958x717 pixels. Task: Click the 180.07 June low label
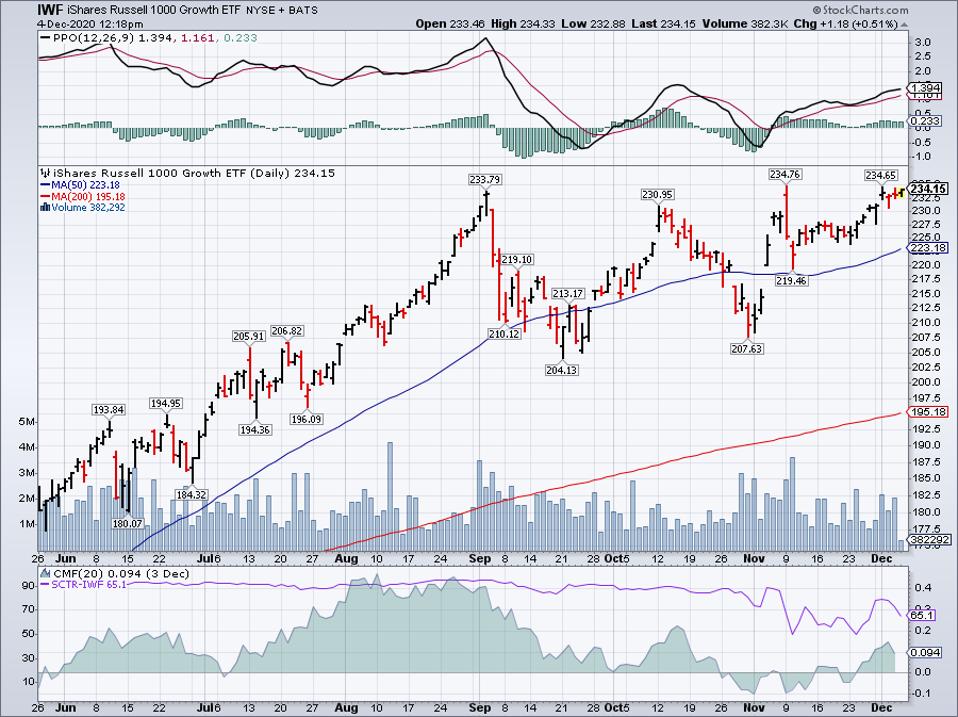(127, 523)
